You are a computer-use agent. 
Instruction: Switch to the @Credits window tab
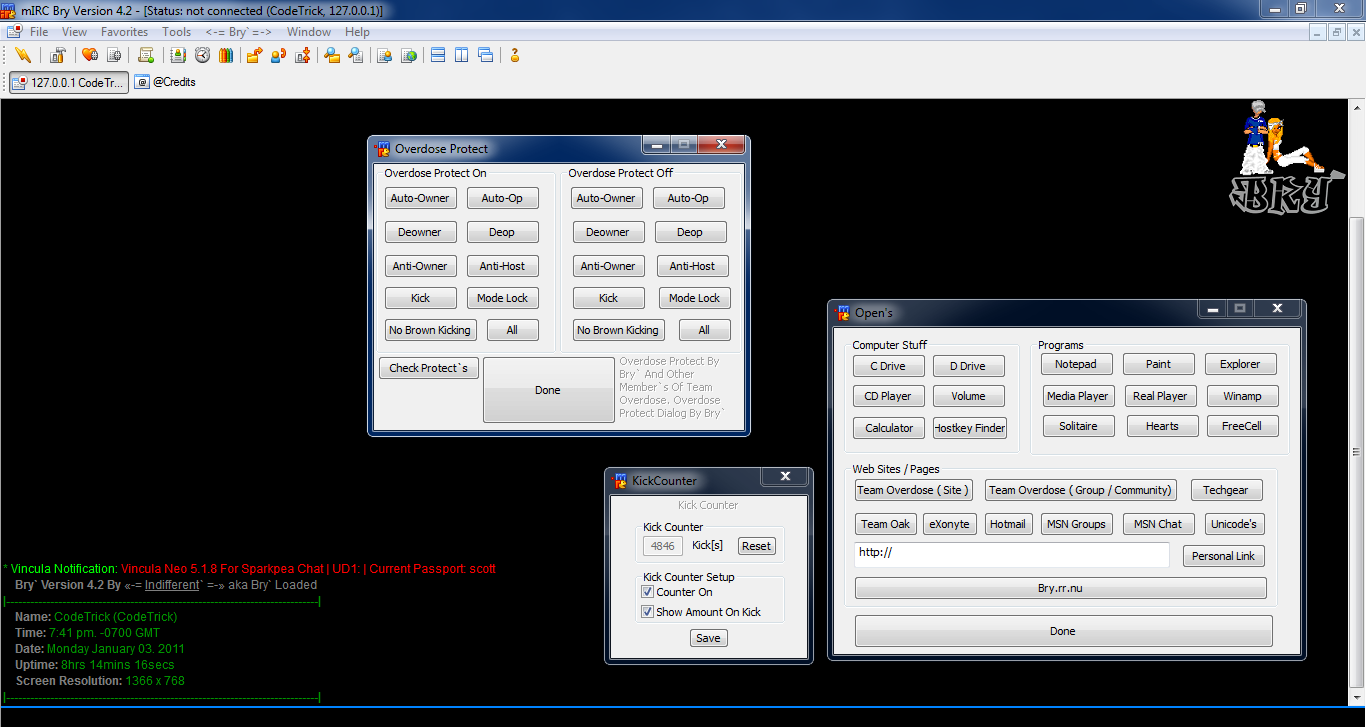tap(166, 83)
